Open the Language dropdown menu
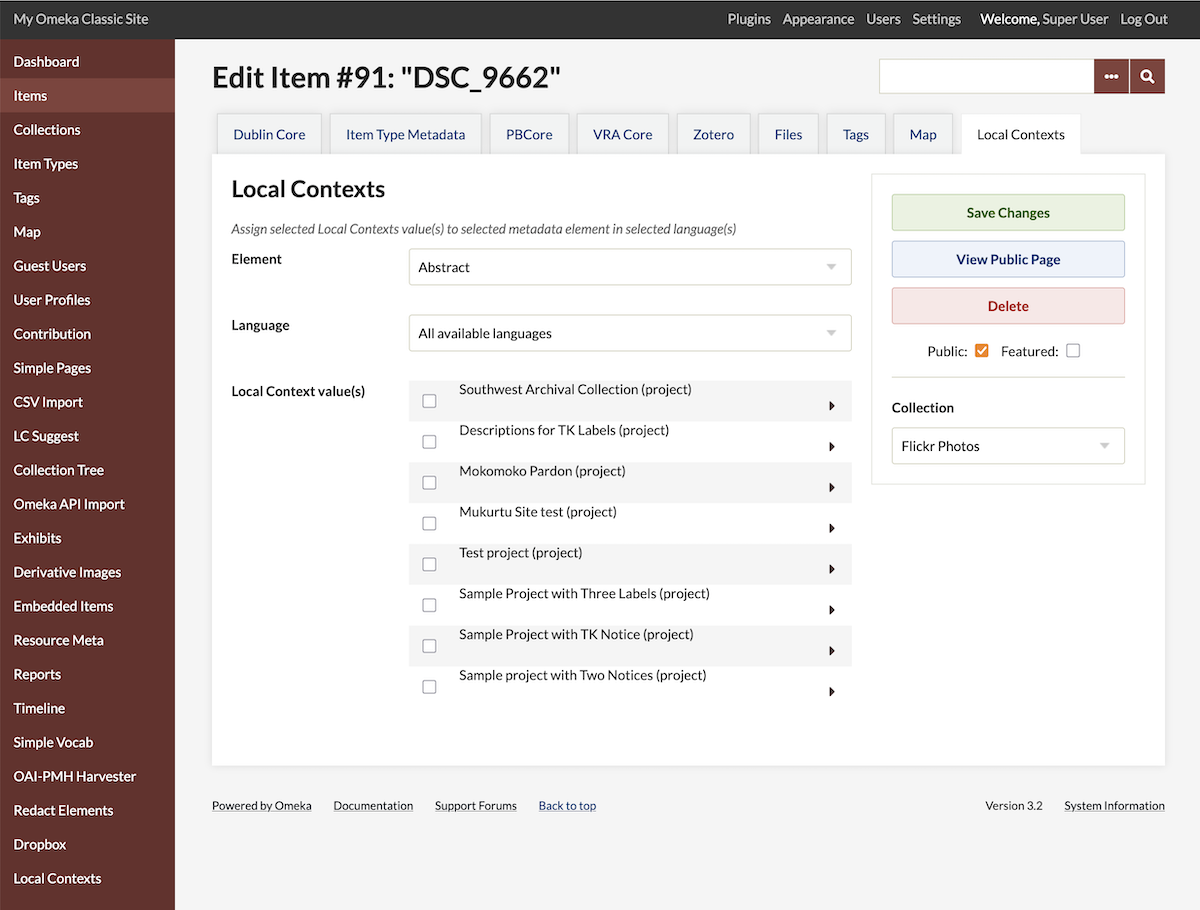This screenshot has height=910, width=1200. (x=629, y=333)
